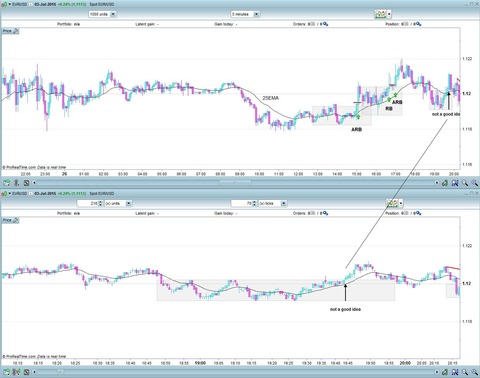Click the third bottom-toolbar icon of bottom chart

pos(26,372)
